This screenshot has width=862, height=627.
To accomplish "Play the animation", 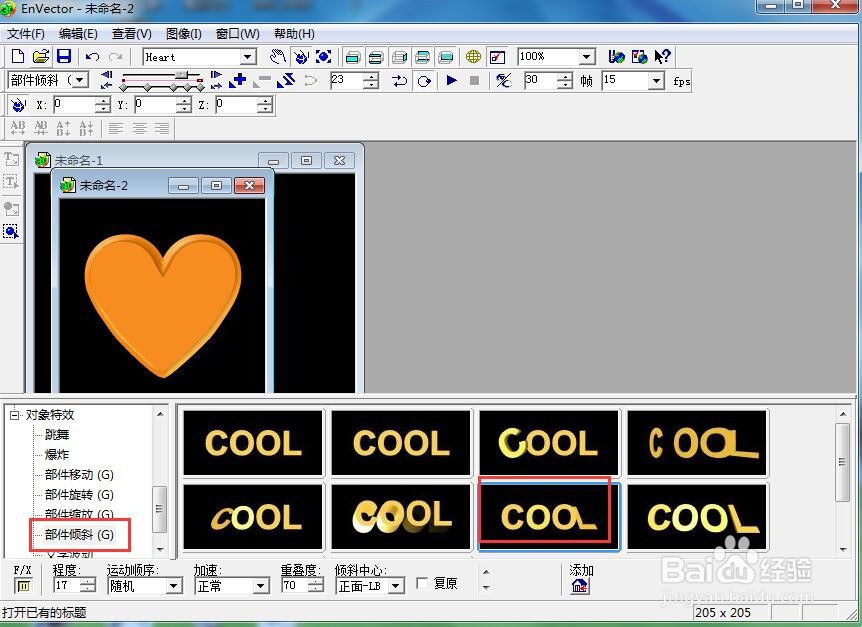I will (x=451, y=80).
